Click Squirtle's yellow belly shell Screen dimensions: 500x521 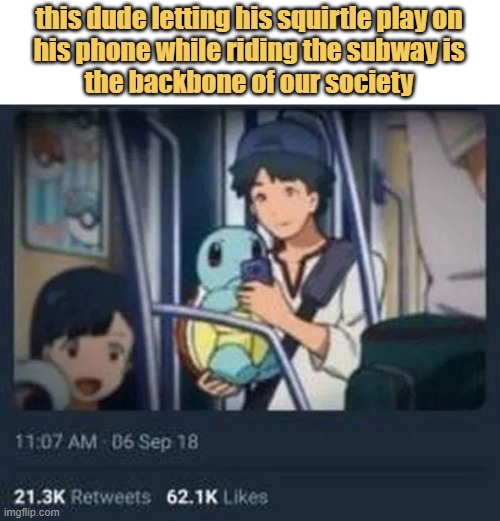[x=228, y=342]
